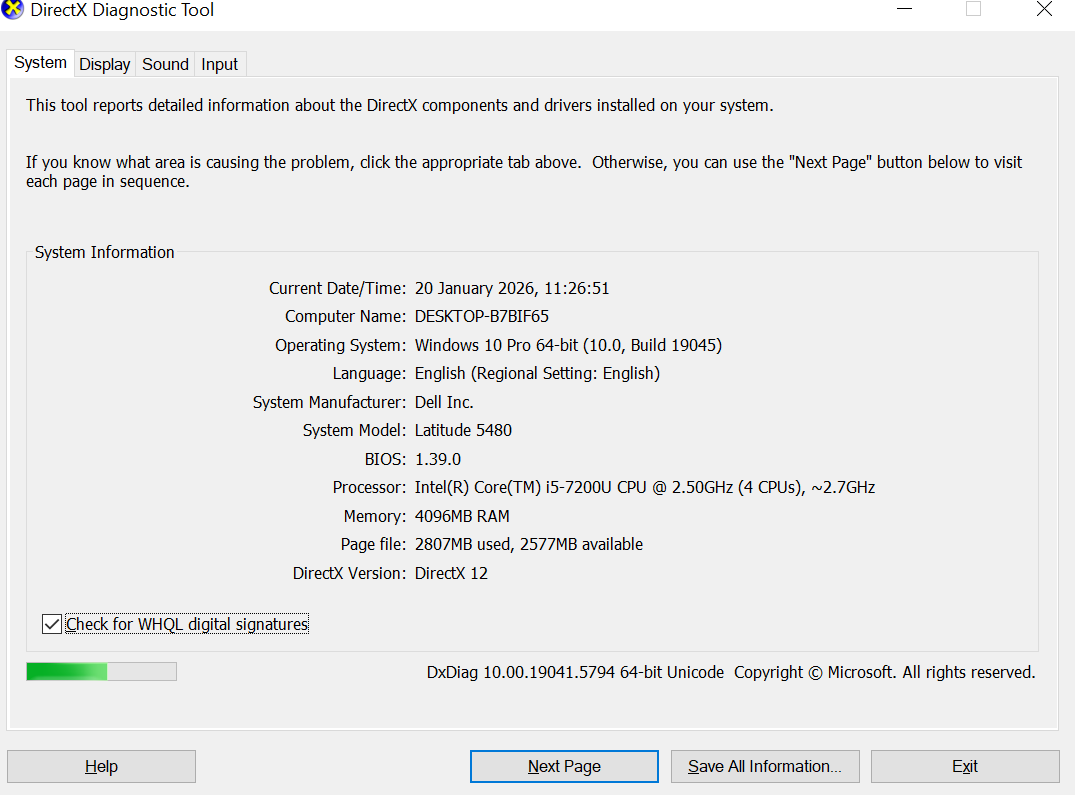Image resolution: width=1075 pixels, height=795 pixels.
Task: Click the green scanning progress bar
Action: point(65,671)
